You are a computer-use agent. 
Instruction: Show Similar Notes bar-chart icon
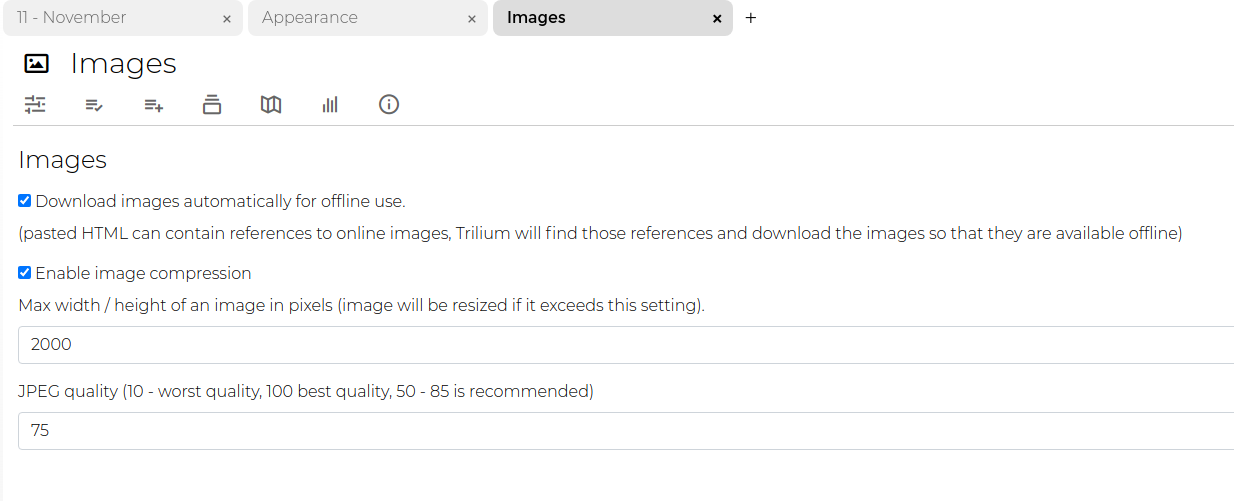coord(330,104)
